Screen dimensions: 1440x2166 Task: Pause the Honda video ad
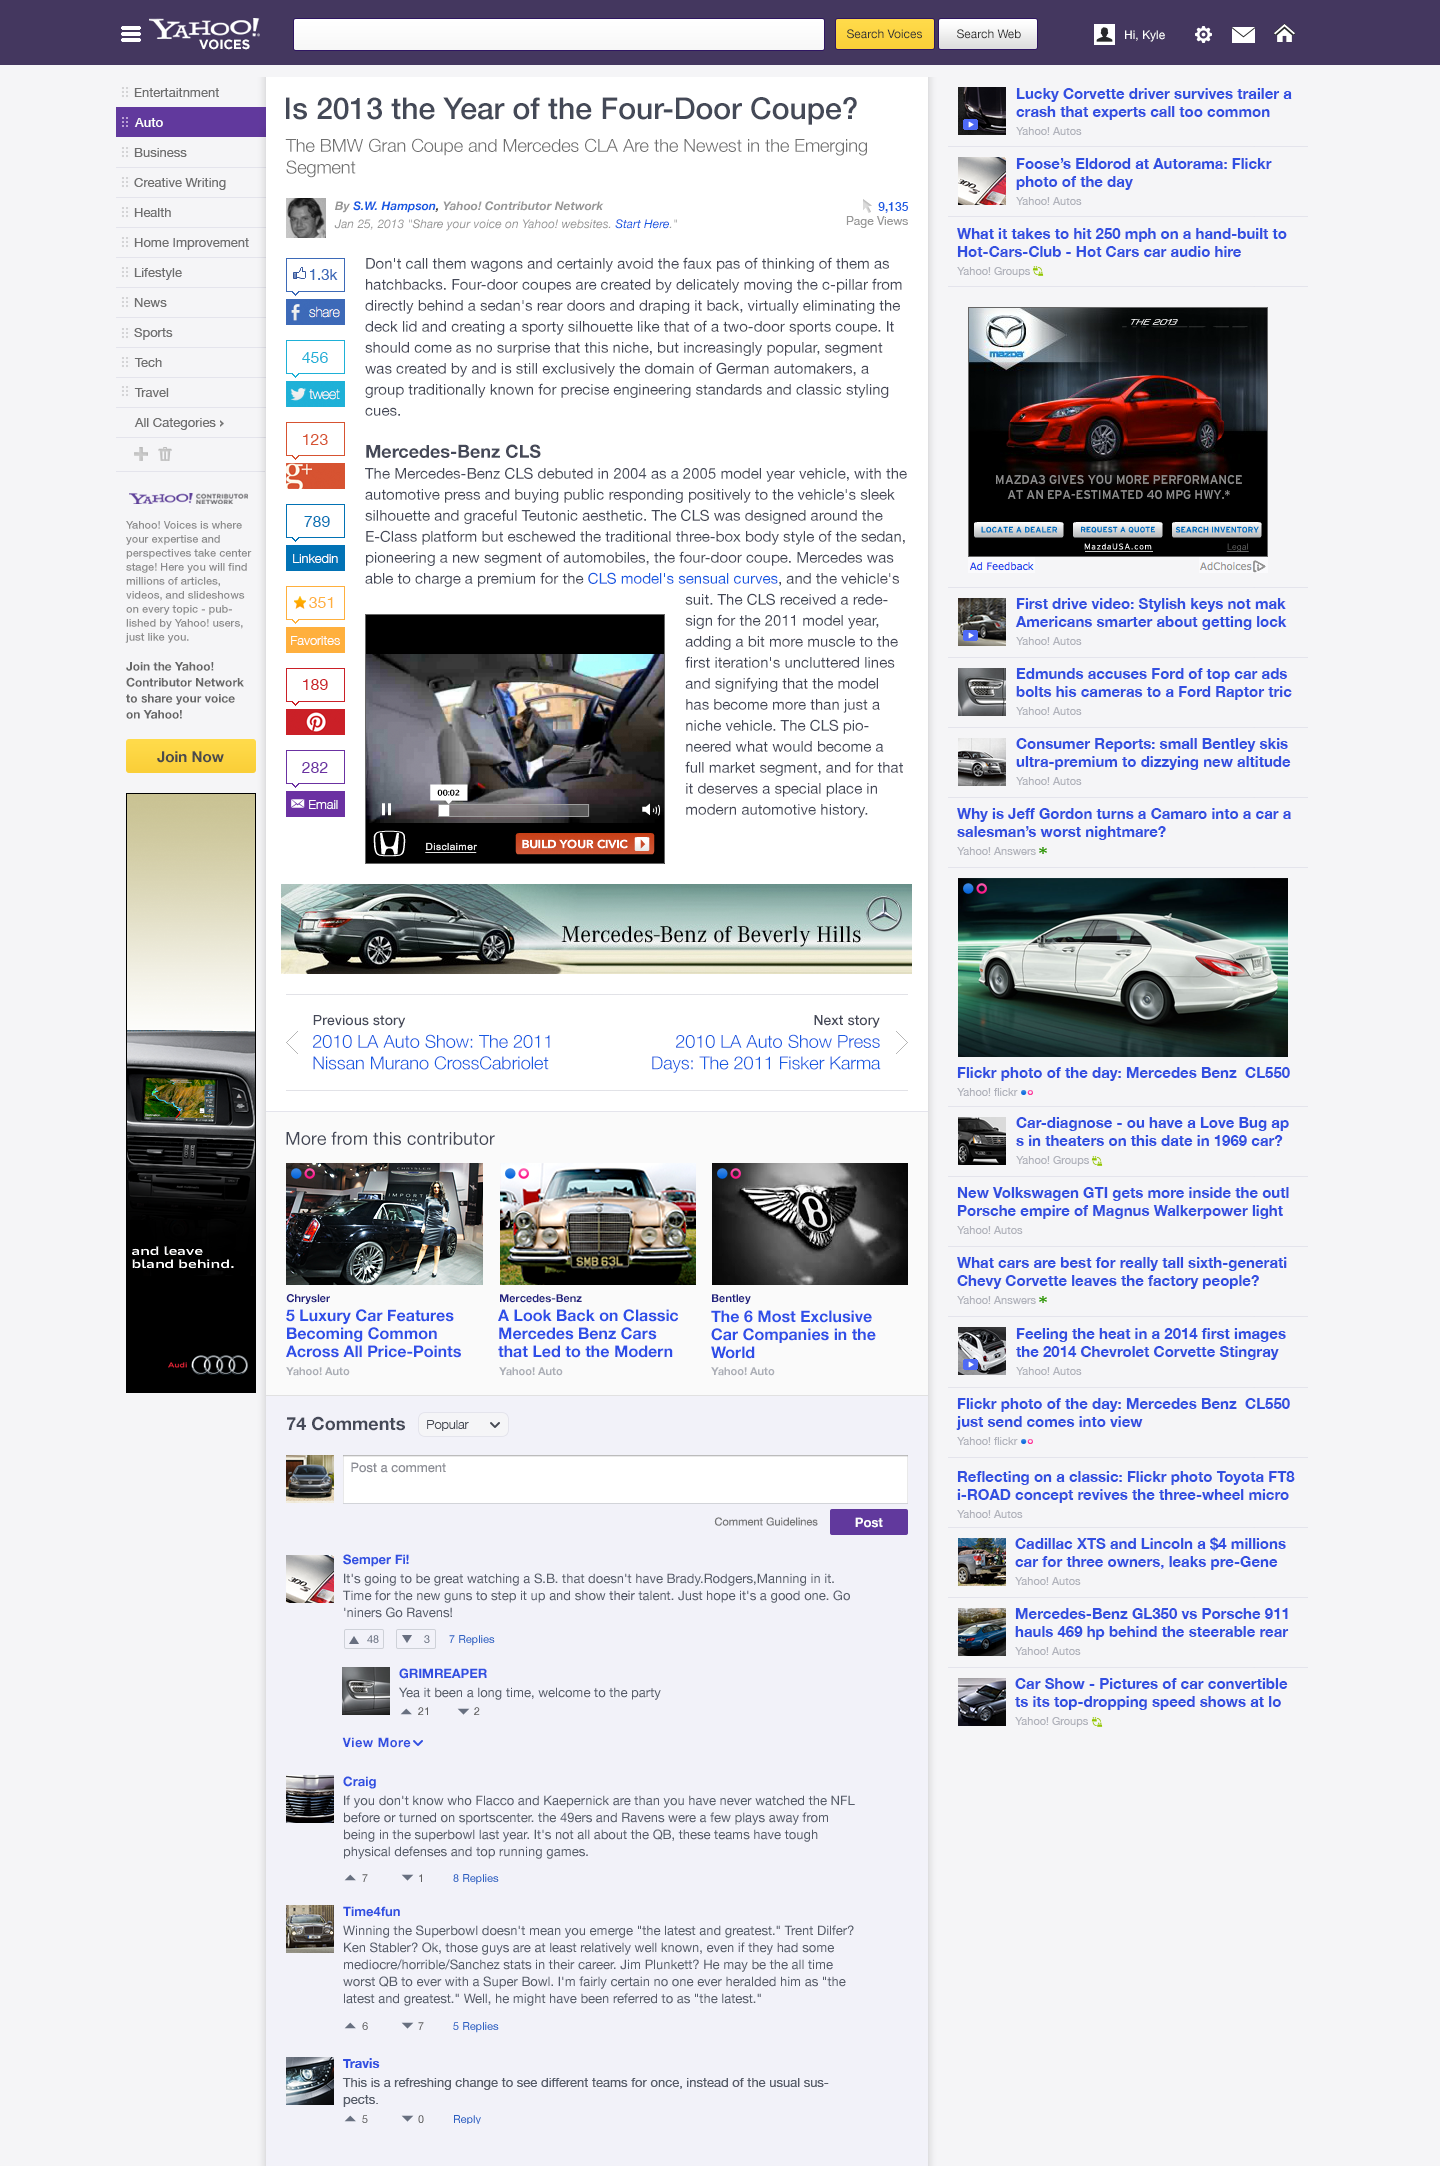pyautogui.click(x=386, y=809)
